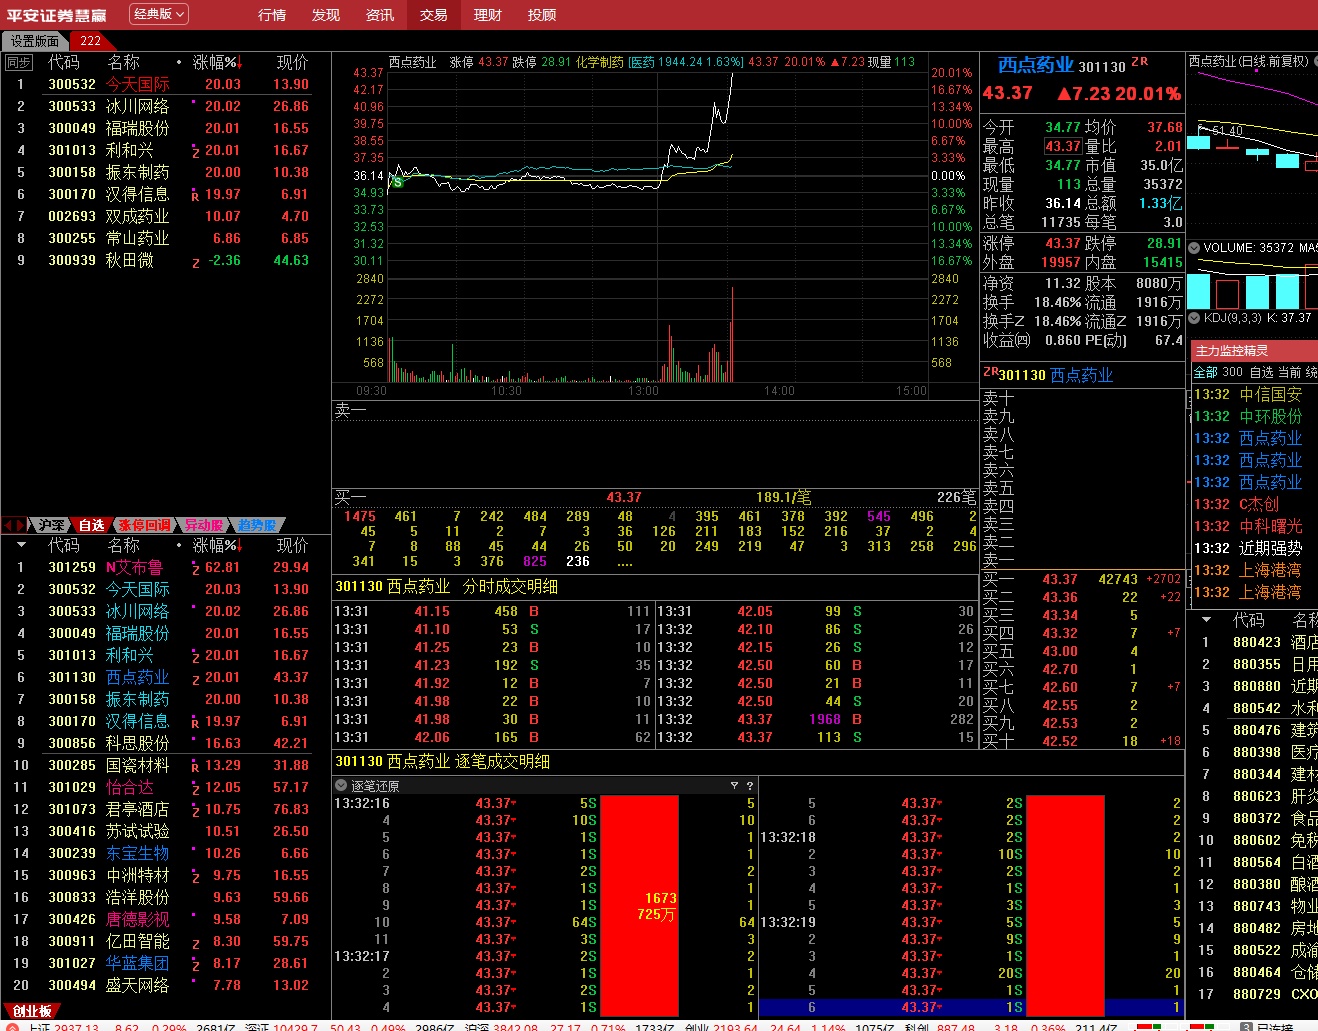Select 西点药业 row in lower list
Image resolution: width=1318 pixels, height=1031 pixels.
pos(165,678)
